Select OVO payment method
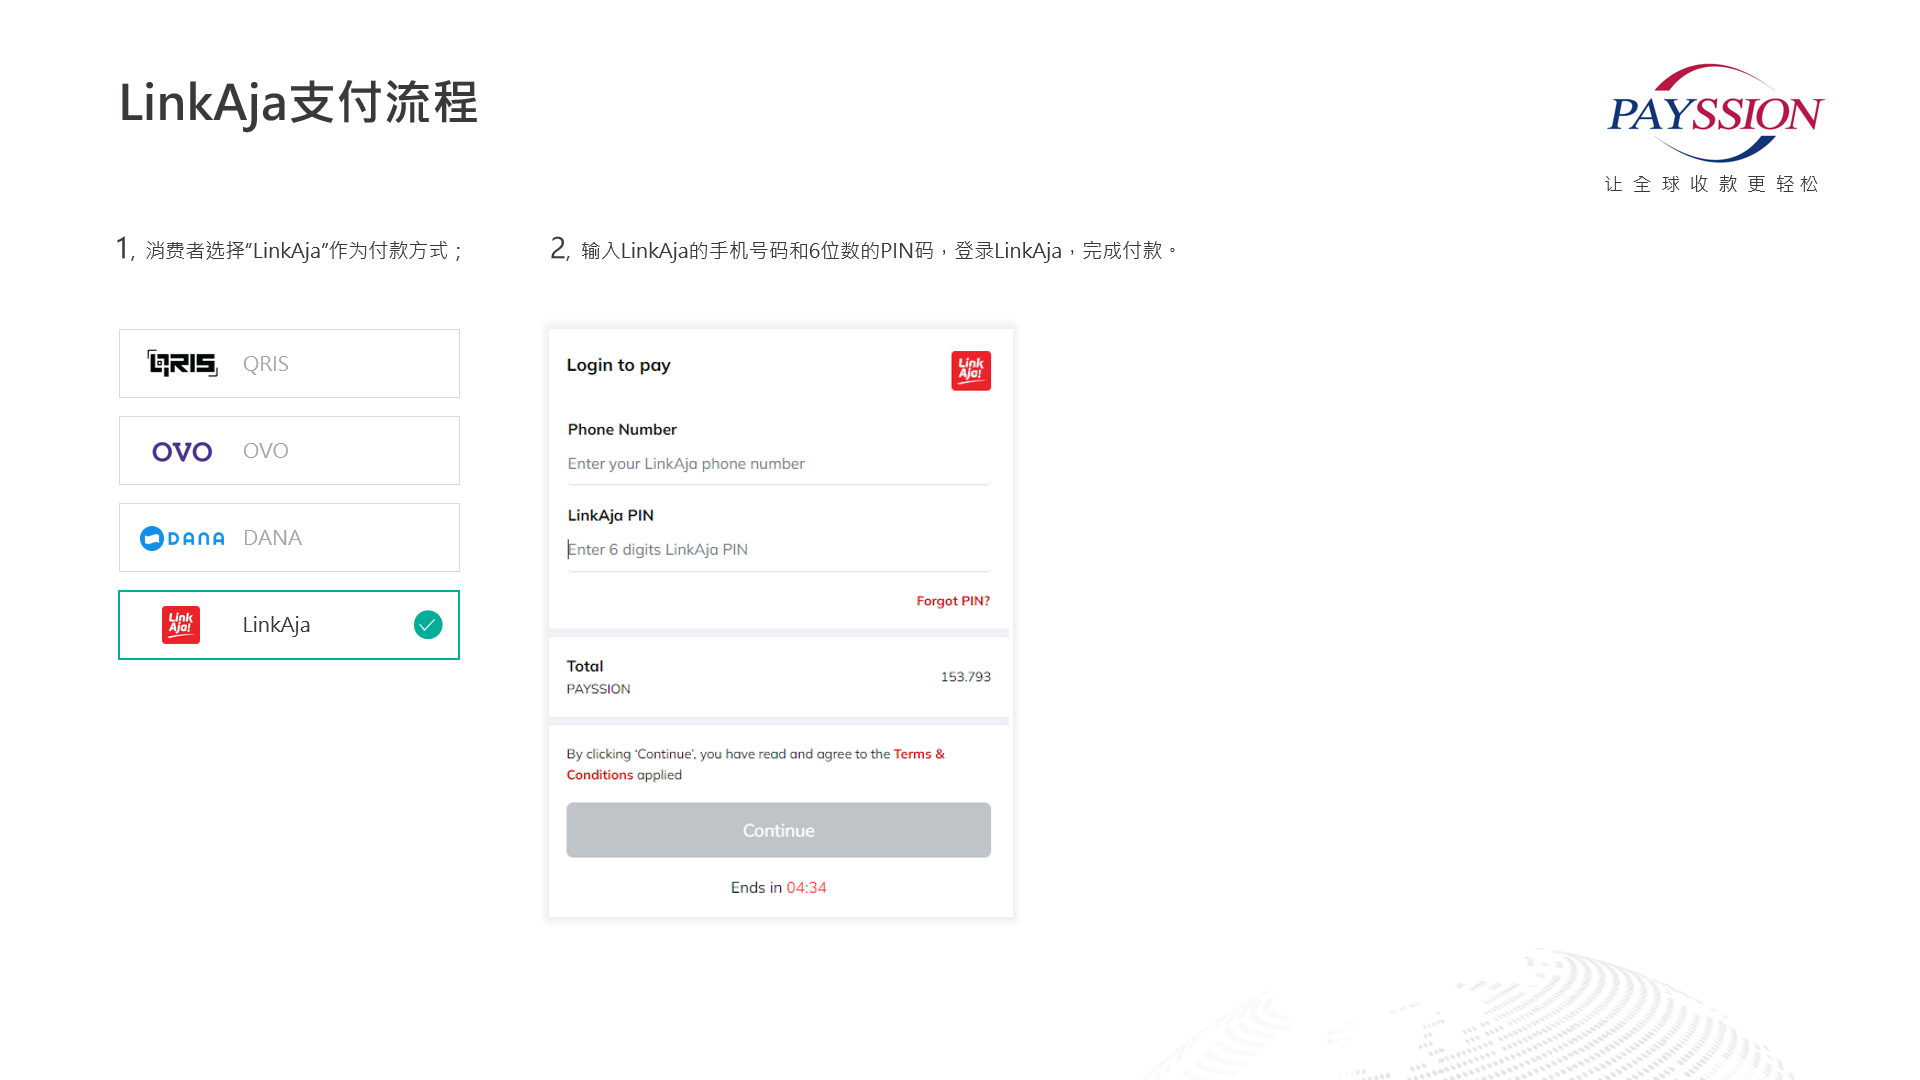 point(289,451)
